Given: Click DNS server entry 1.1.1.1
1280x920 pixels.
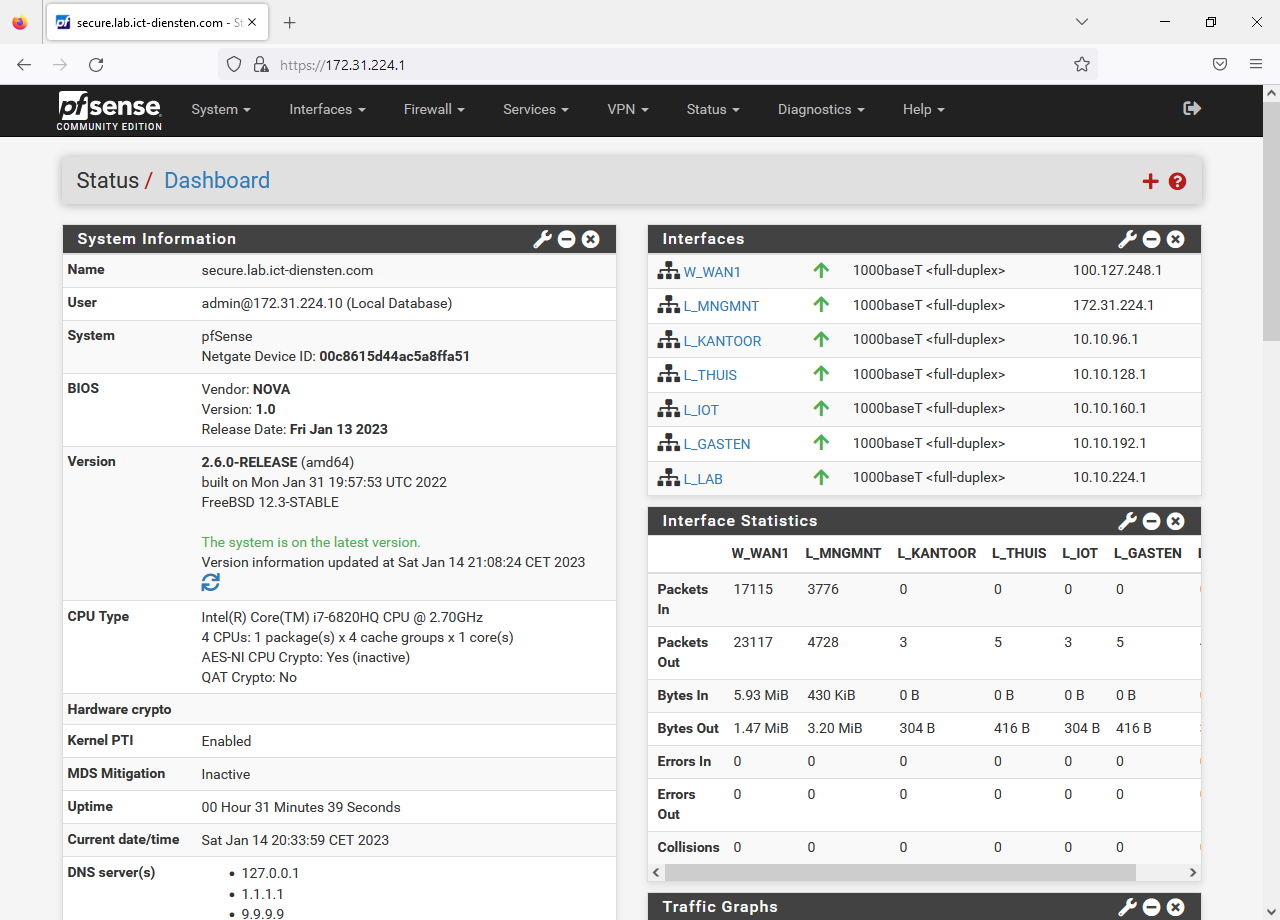Looking at the screenshot, I should pyautogui.click(x=262, y=894).
